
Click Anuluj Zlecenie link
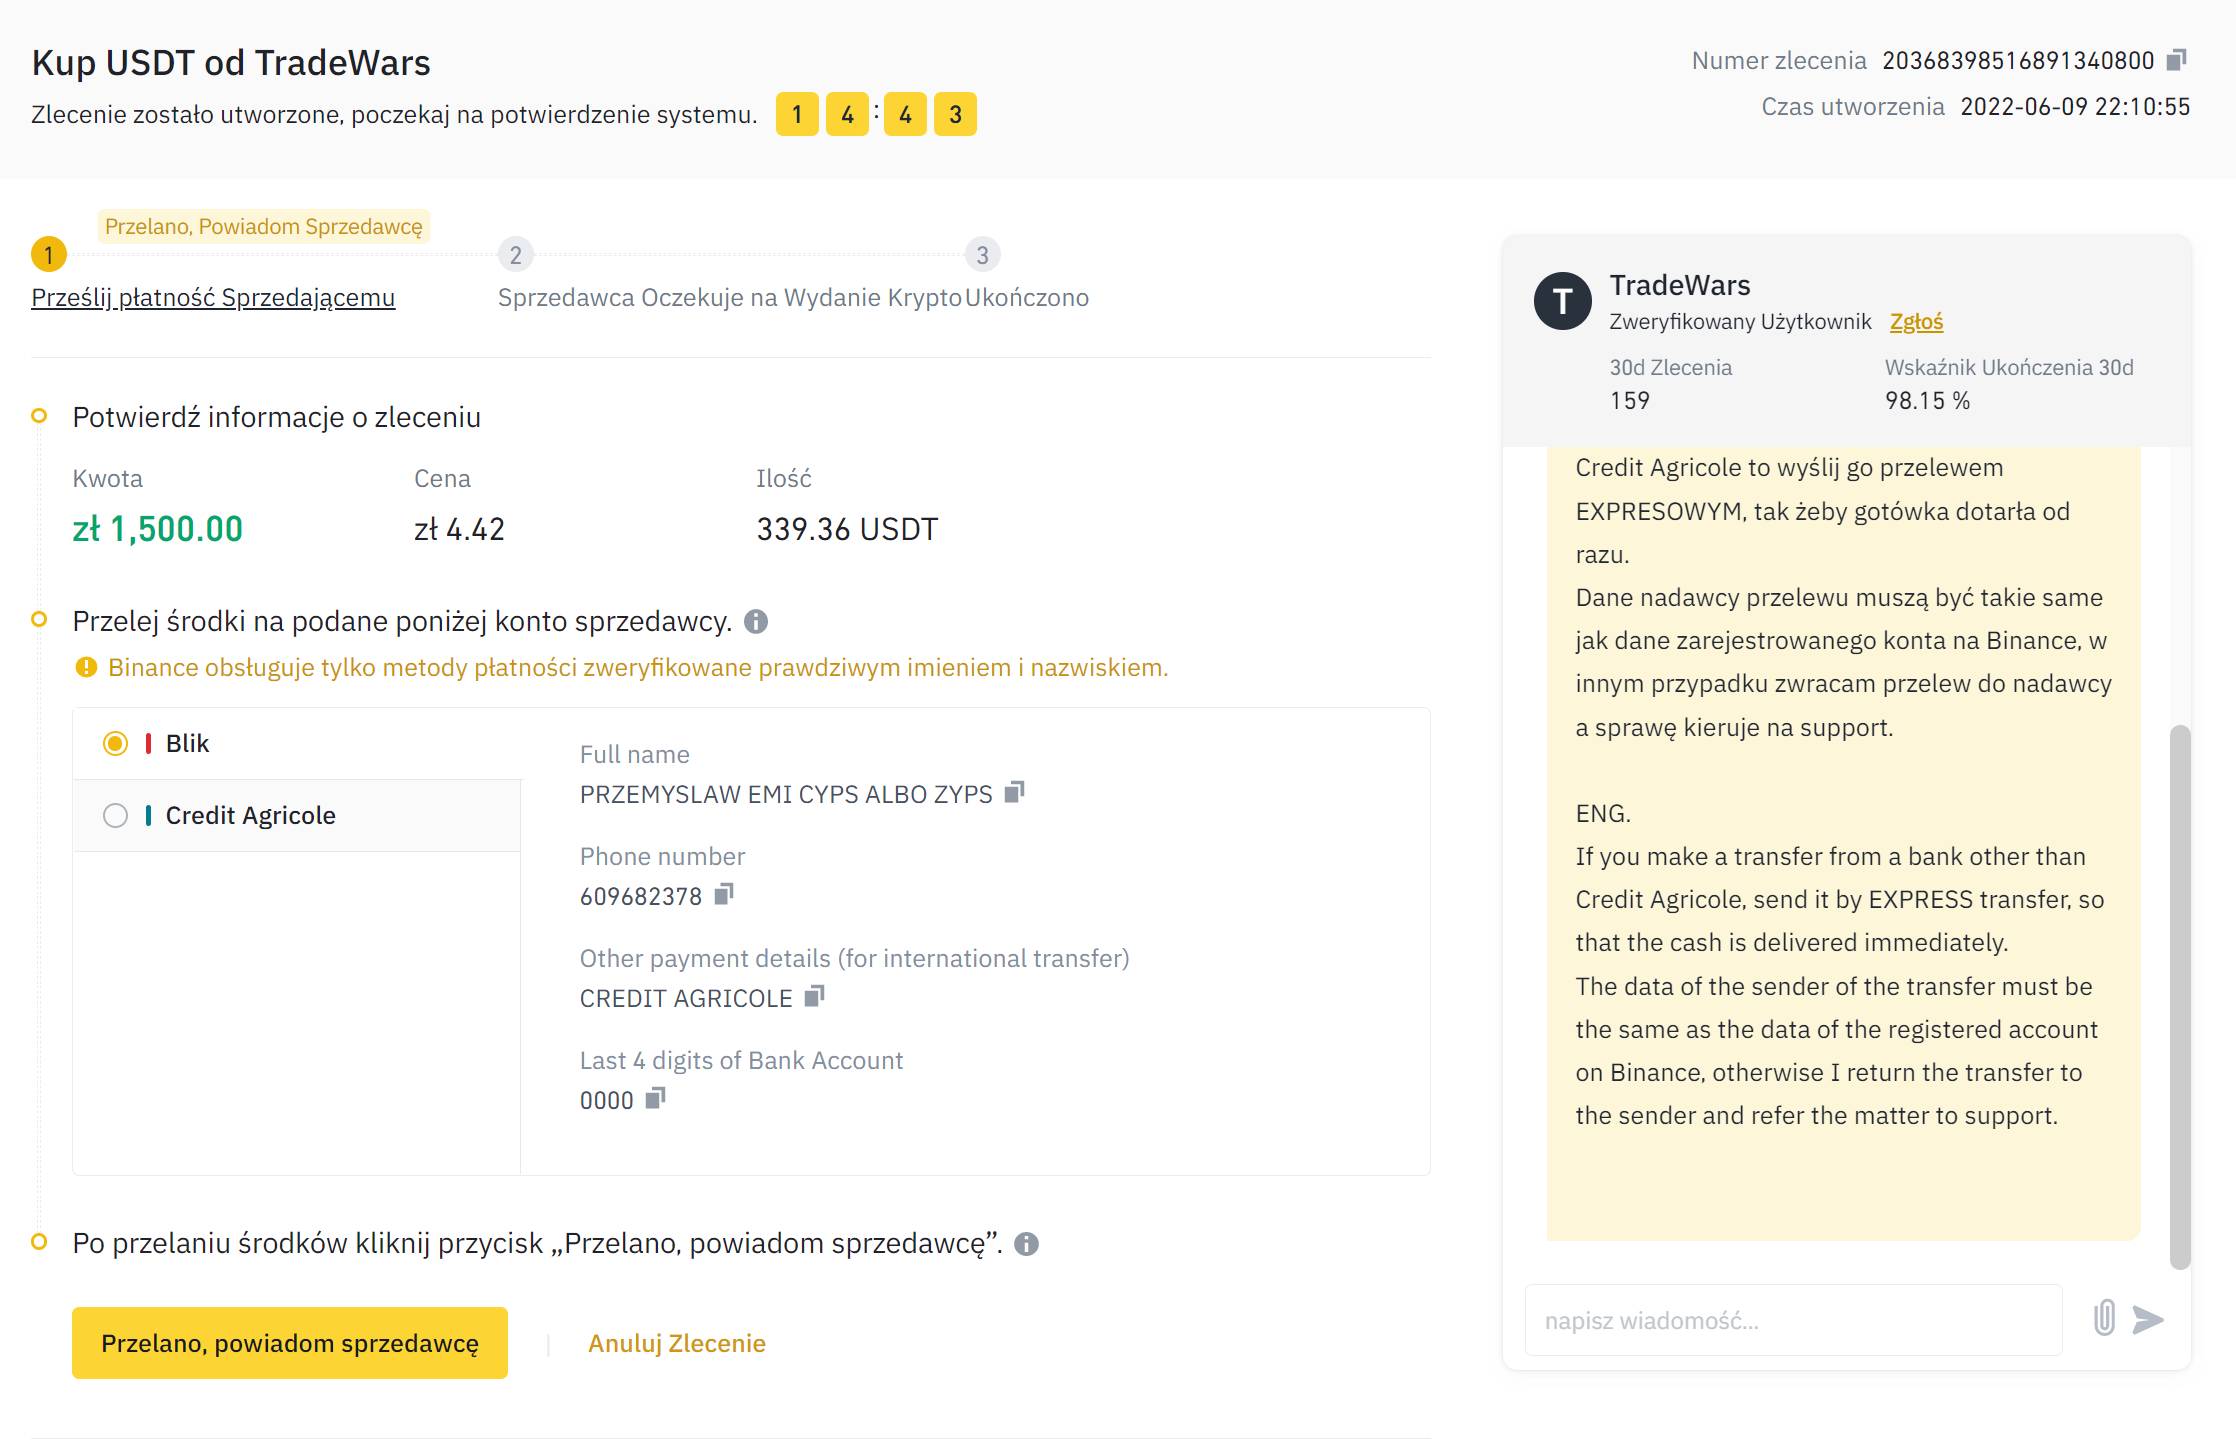click(677, 1343)
